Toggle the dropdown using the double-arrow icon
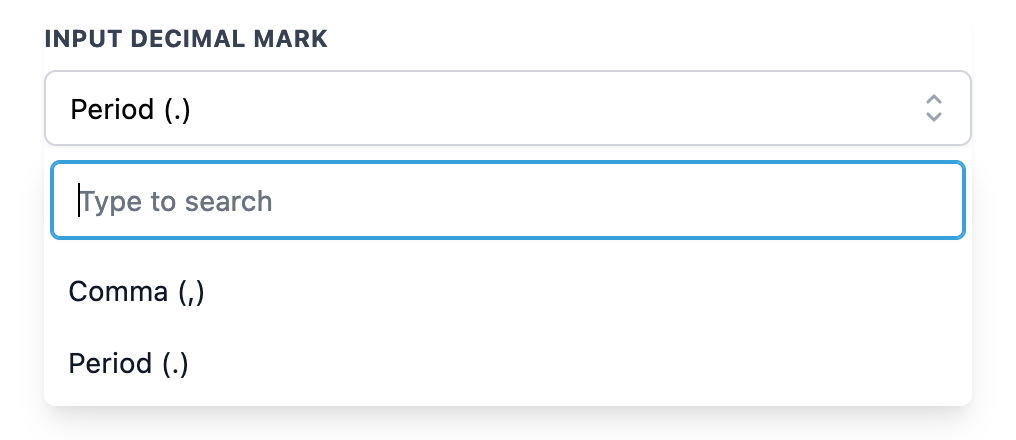Image resolution: width=1016 pixels, height=440 pixels. pyautogui.click(x=933, y=108)
